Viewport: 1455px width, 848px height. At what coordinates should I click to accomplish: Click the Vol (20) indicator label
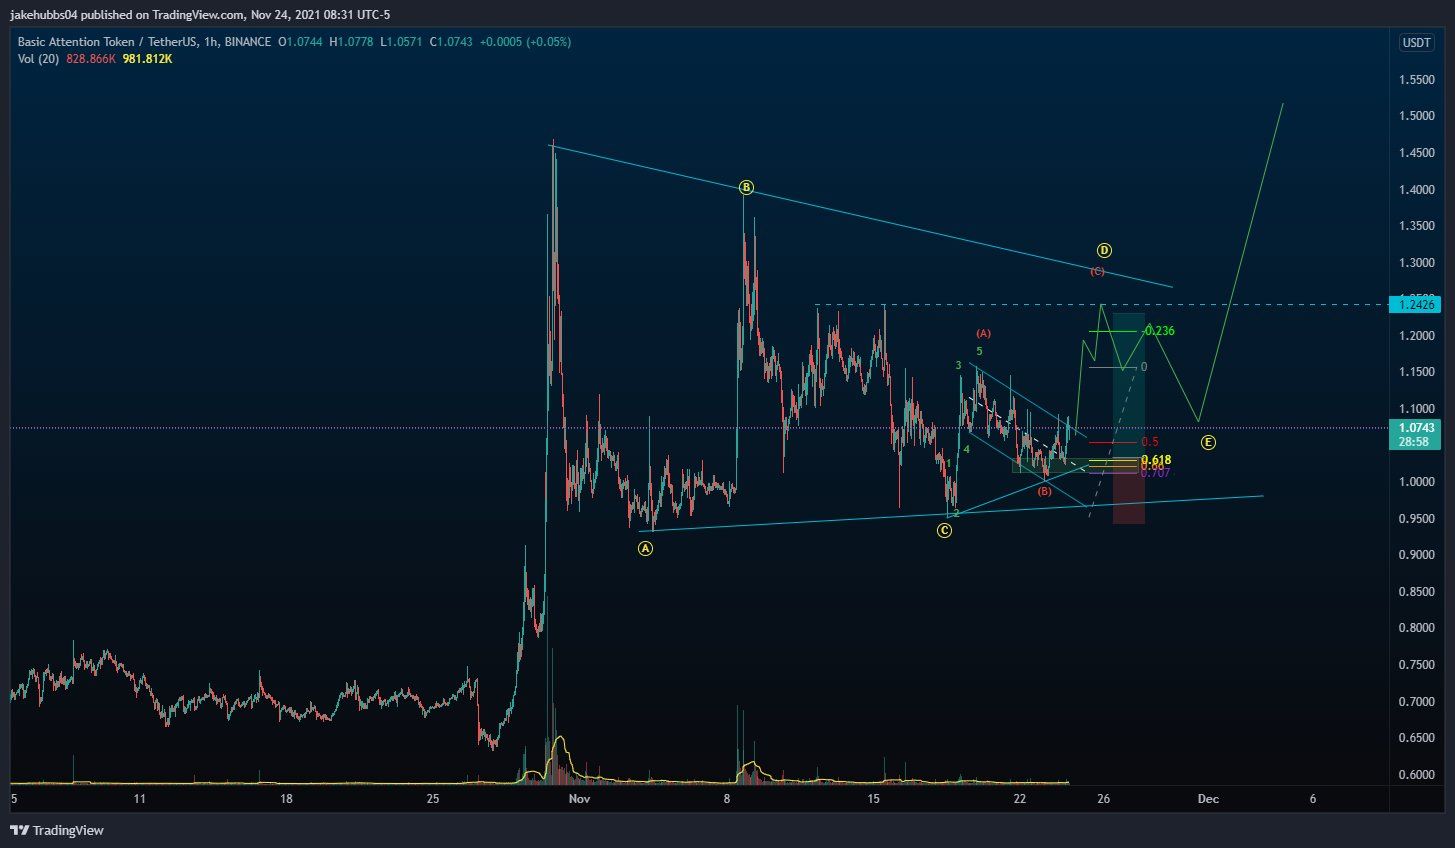[39, 59]
